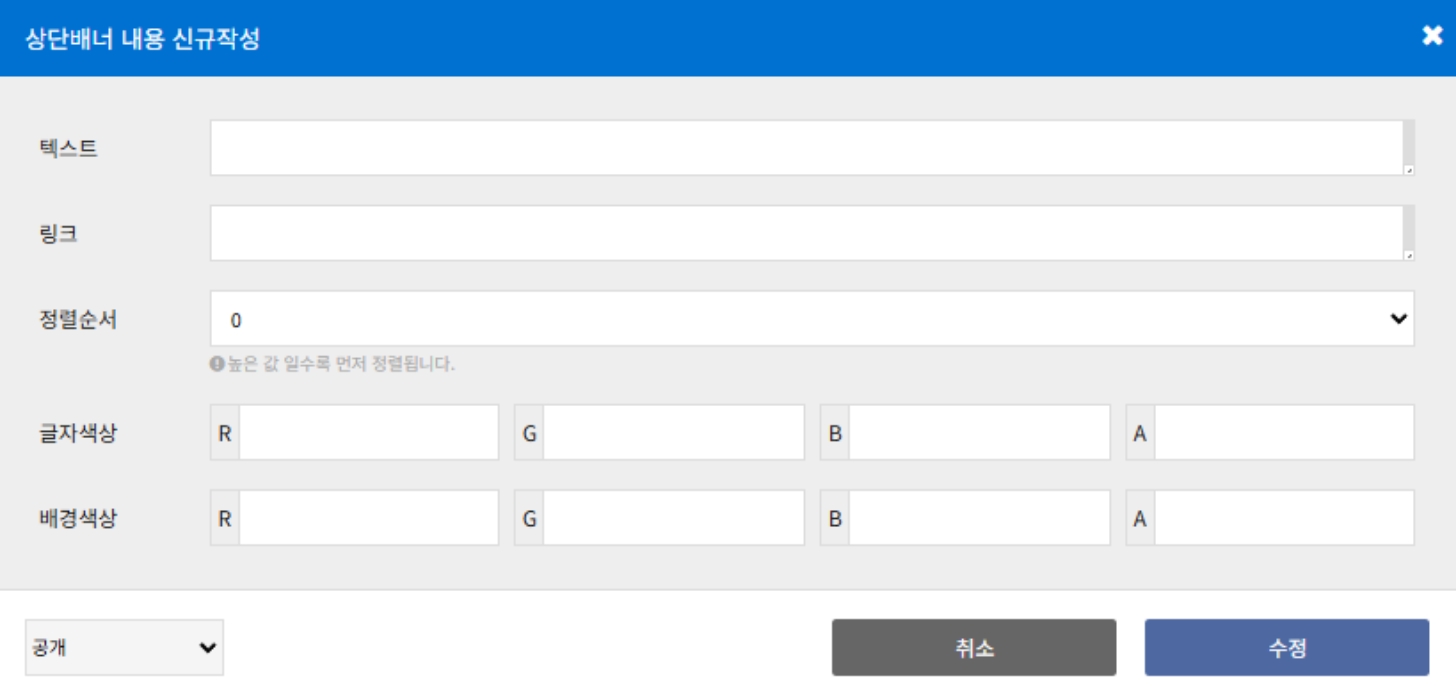Focus 글자색상 A value field
The height and width of the screenshot is (699, 1456).
point(1284,433)
